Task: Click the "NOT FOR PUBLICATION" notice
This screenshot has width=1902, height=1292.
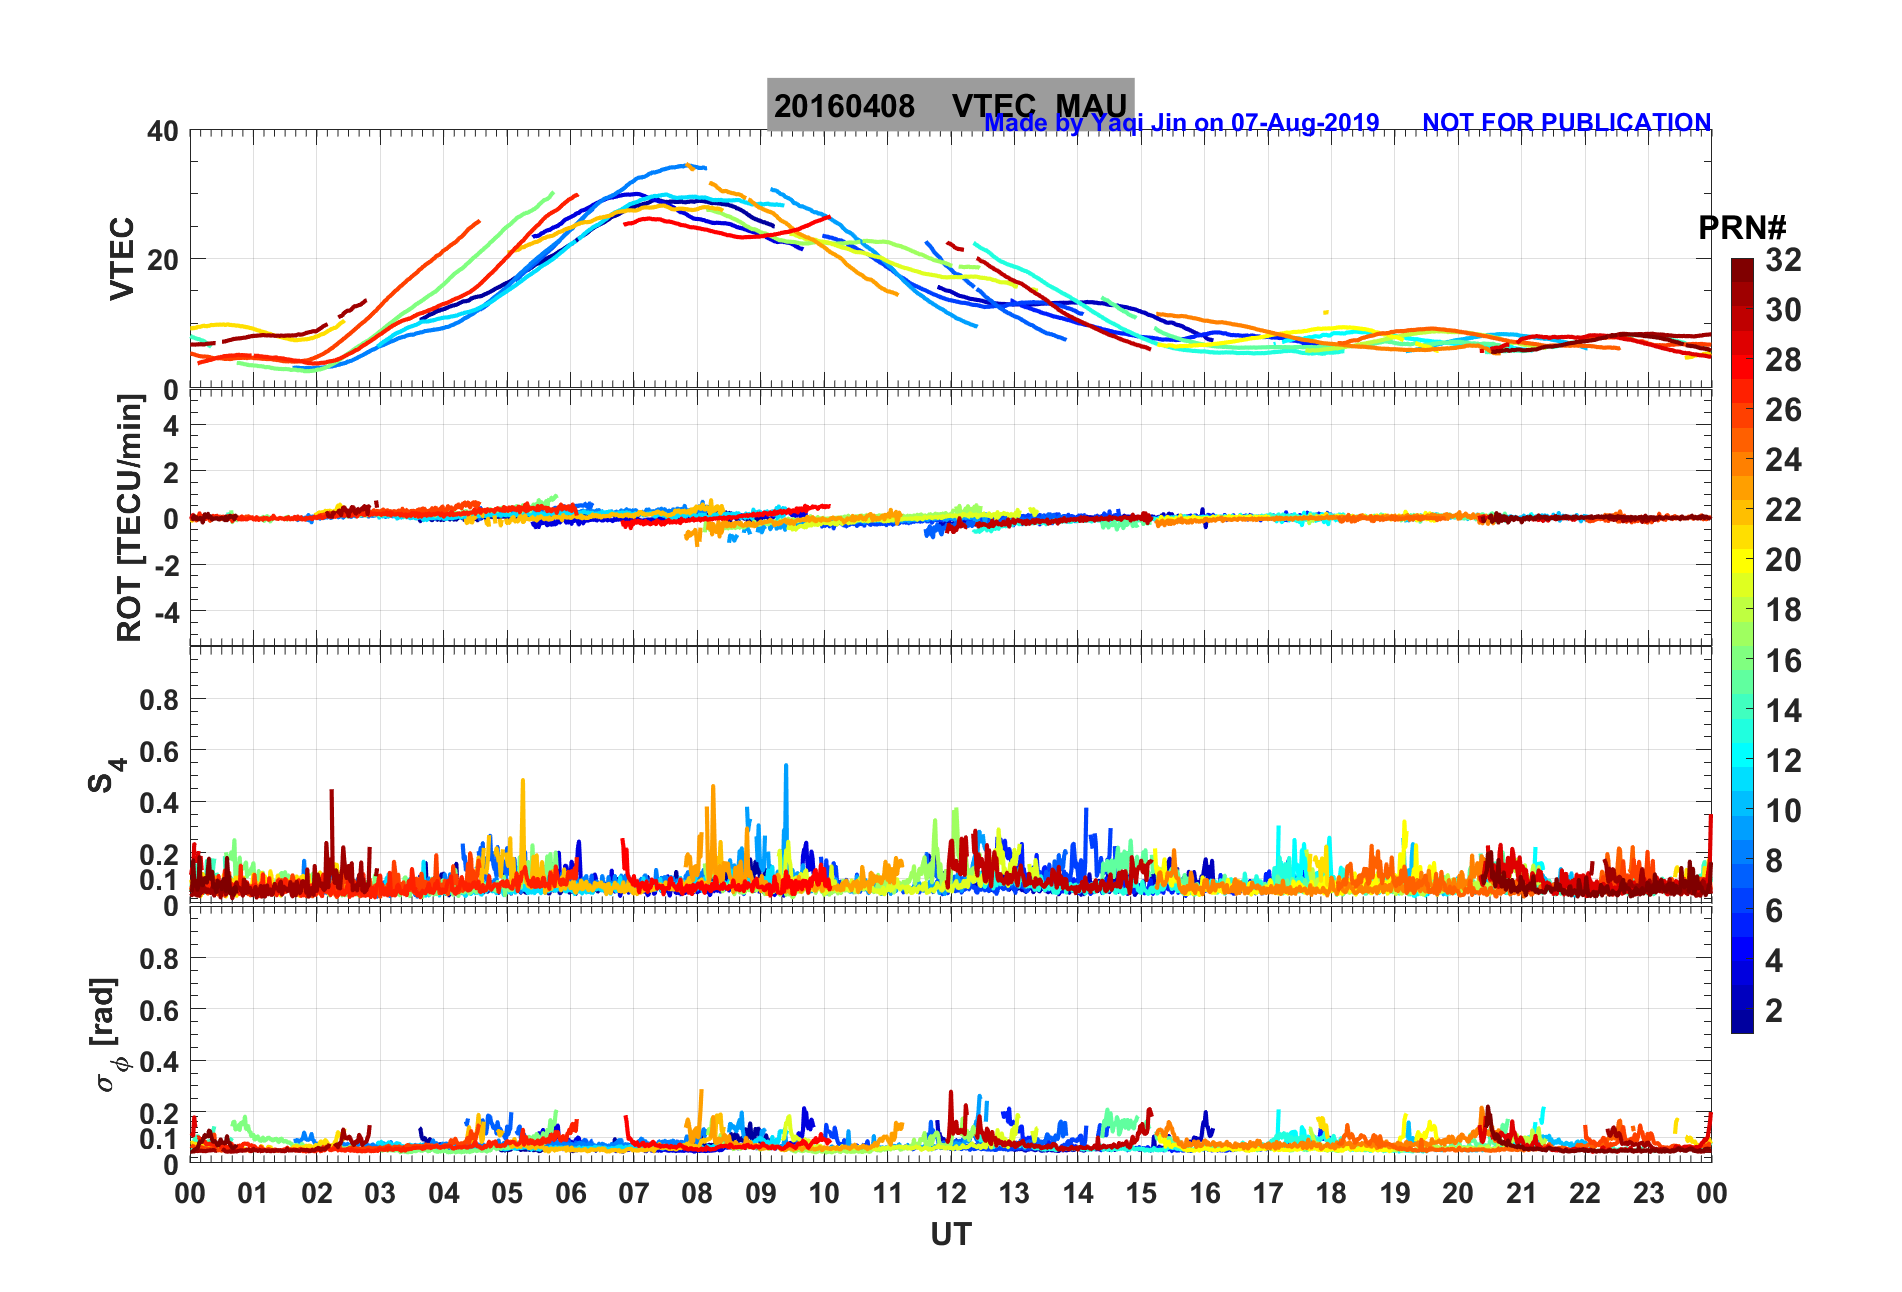Action: [x=1567, y=122]
